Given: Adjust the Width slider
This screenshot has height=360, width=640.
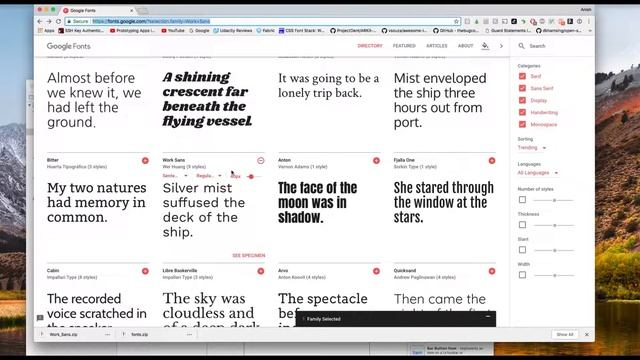Looking at the screenshot, I should coord(554,275).
